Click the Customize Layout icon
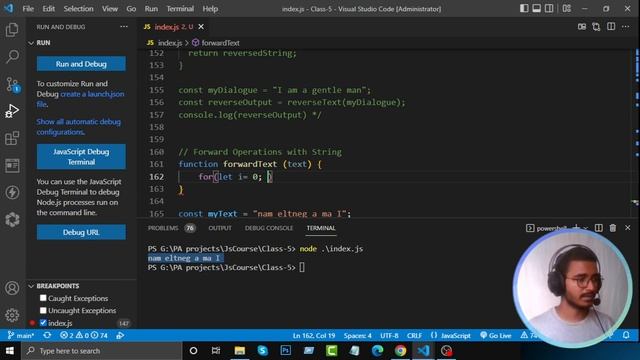640x360 pixels. click(x=567, y=9)
